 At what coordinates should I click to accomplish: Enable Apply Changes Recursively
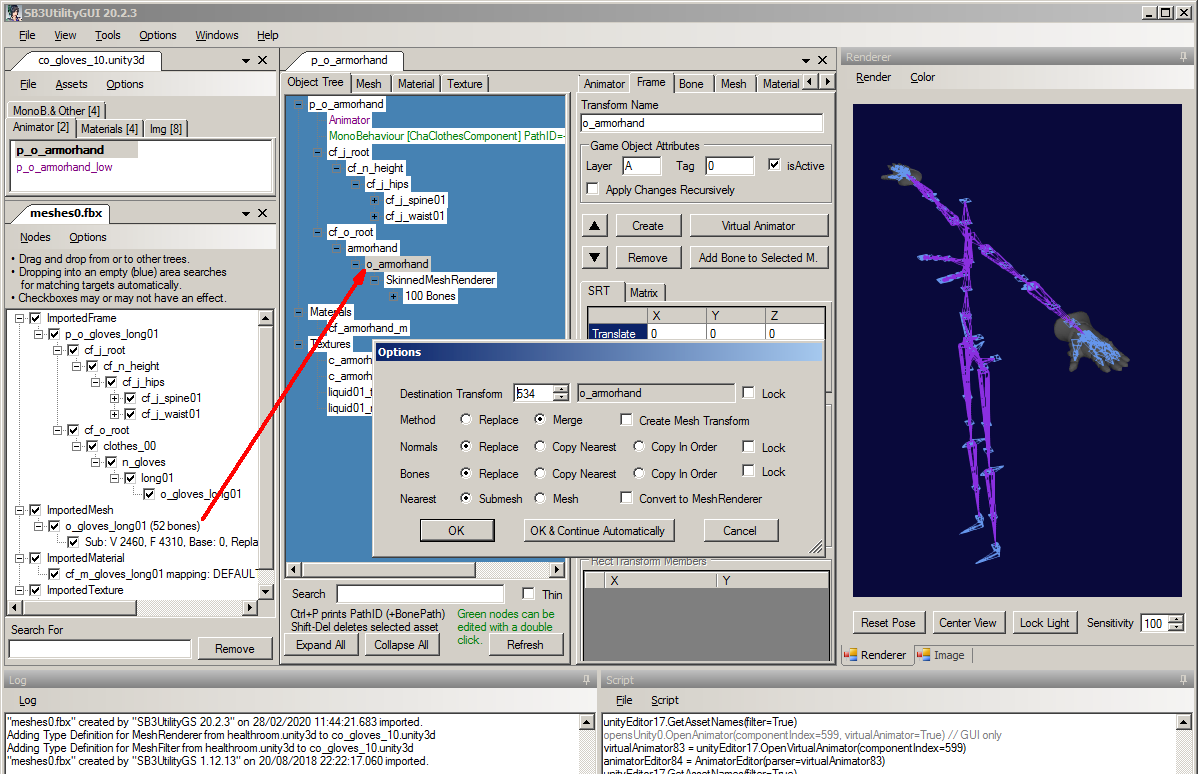(592, 189)
